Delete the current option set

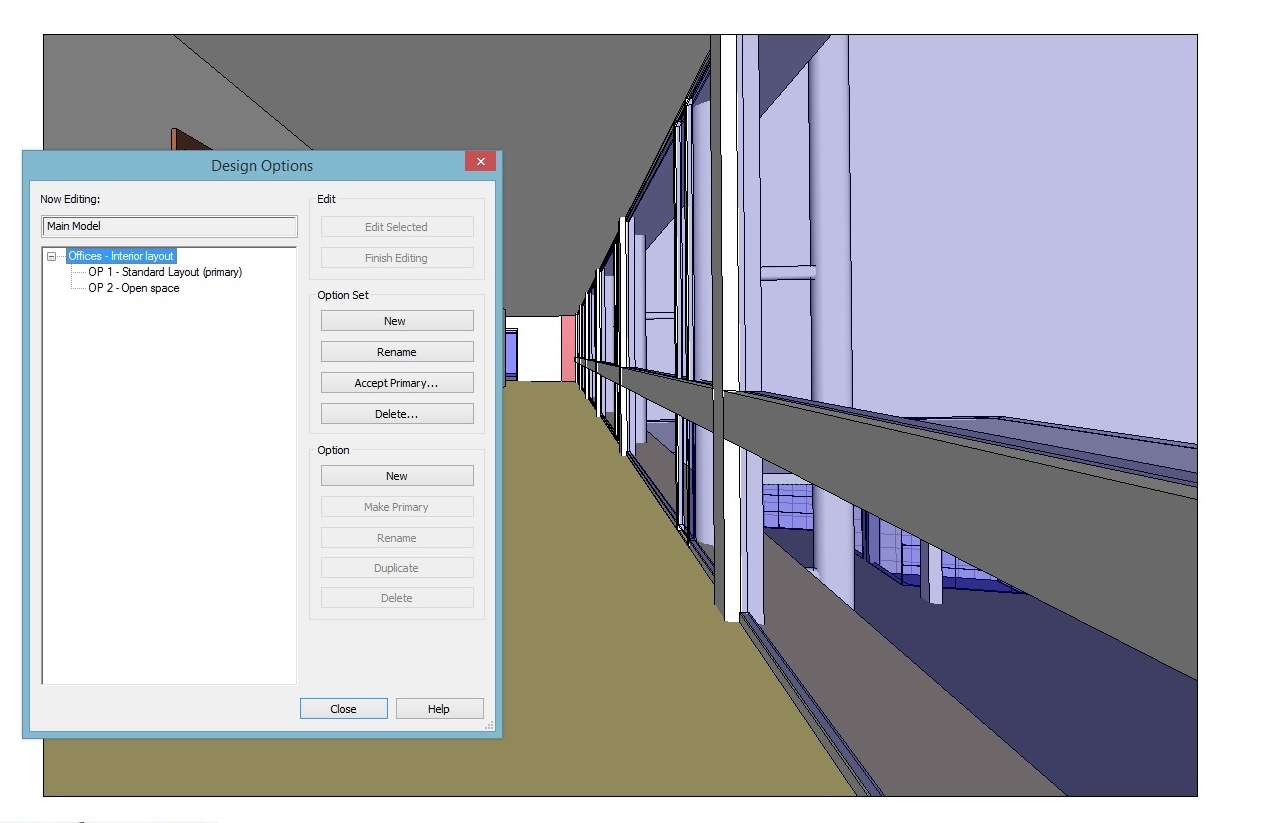[396, 413]
